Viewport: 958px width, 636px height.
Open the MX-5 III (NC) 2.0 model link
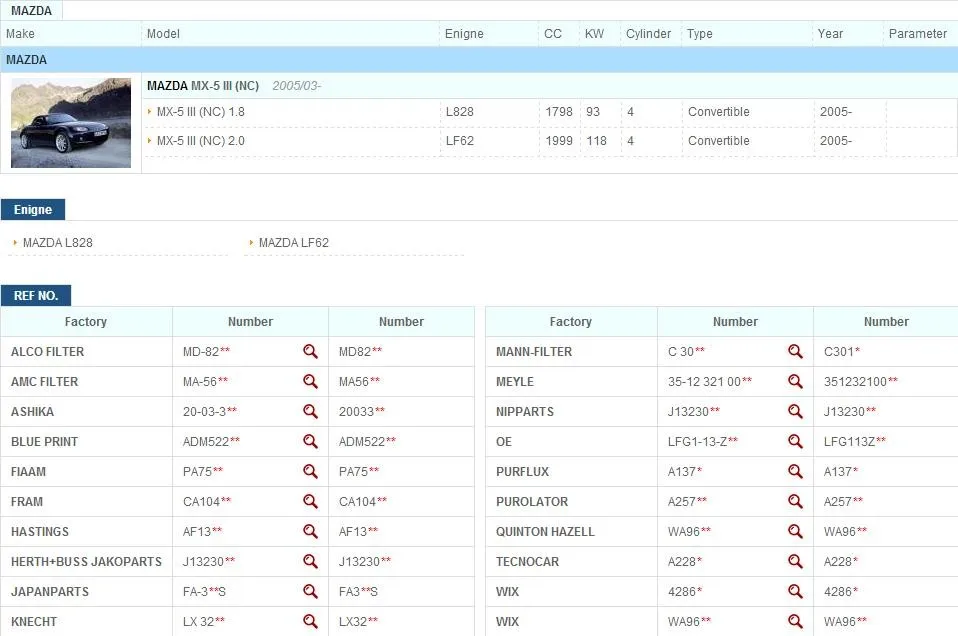(200, 141)
